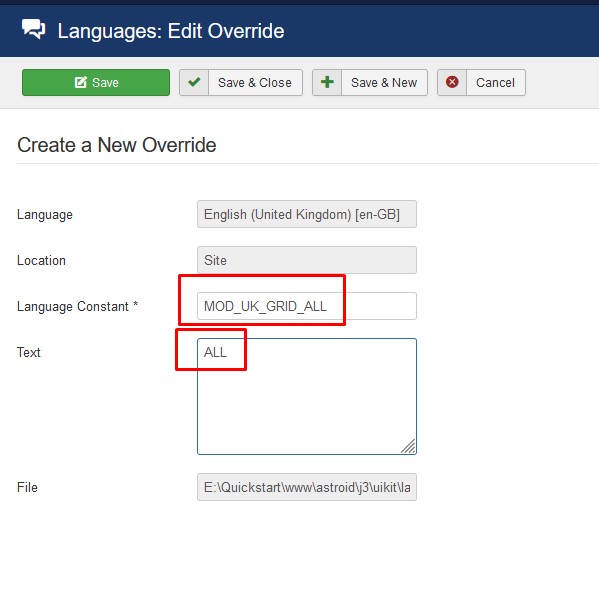Click inside the Text textarea
The image size is (599, 613).
(x=307, y=396)
